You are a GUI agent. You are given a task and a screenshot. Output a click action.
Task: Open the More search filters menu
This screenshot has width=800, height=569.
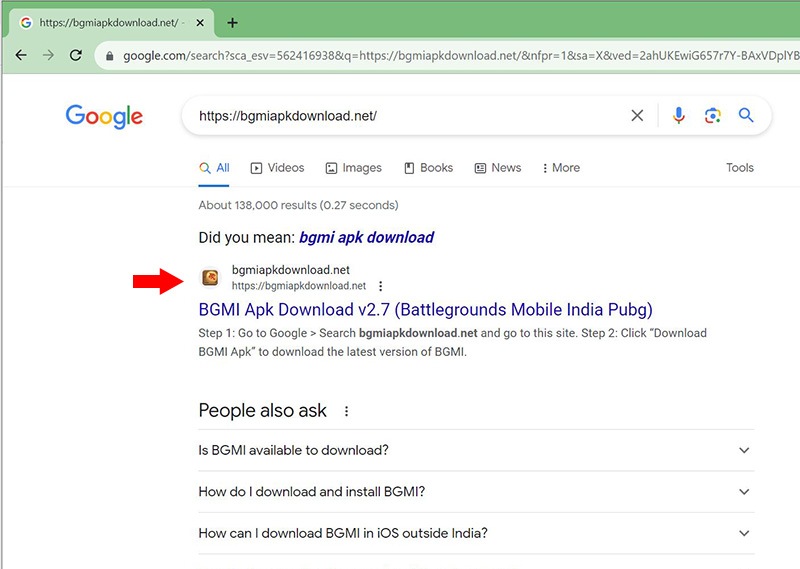coord(561,168)
